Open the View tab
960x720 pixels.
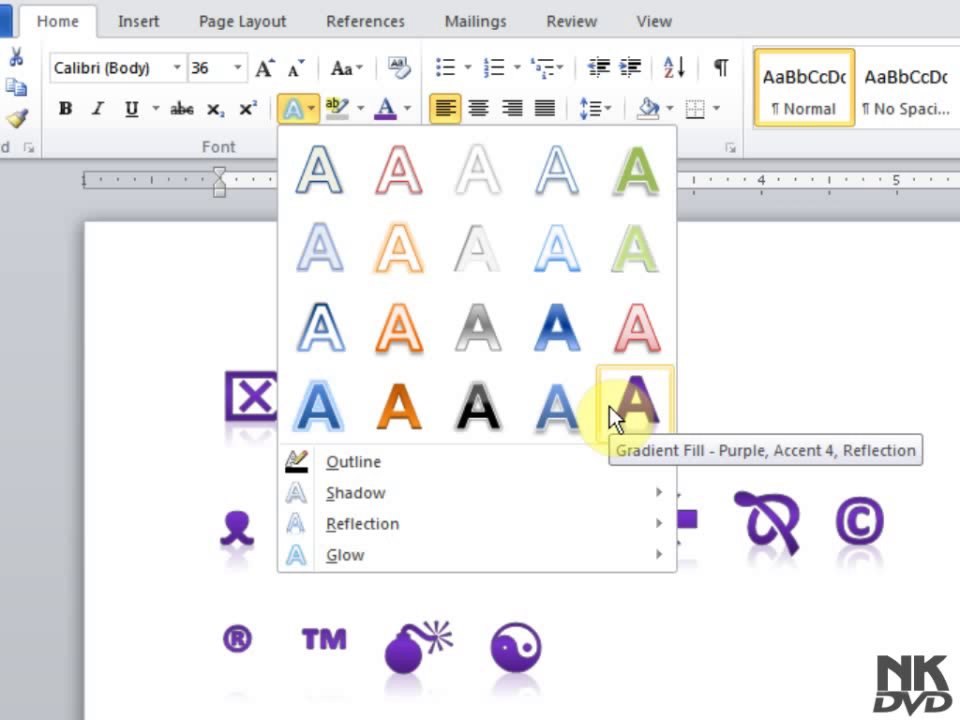pyautogui.click(x=654, y=21)
